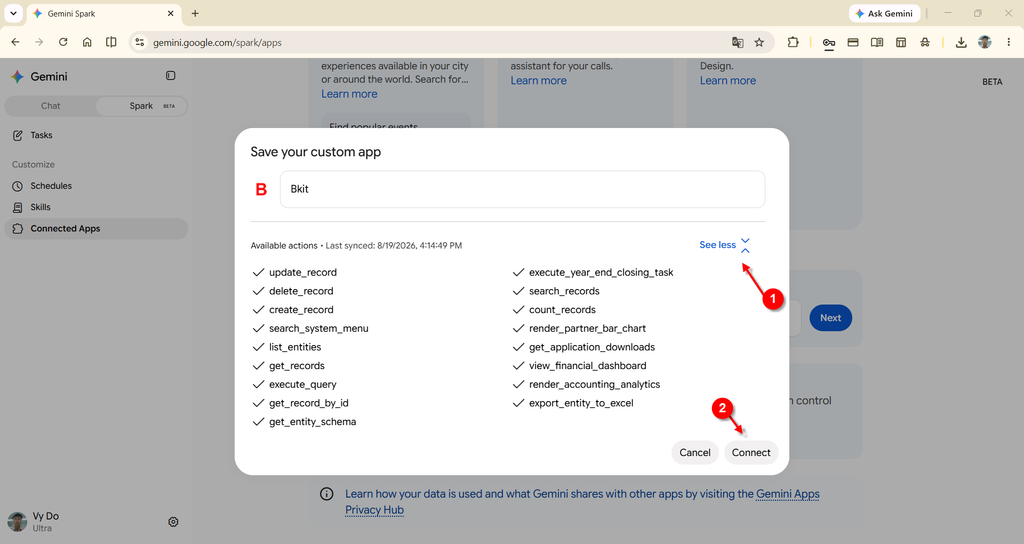The image size is (1024, 544).
Task: Bookmark this page with the star
Action: click(759, 42)
